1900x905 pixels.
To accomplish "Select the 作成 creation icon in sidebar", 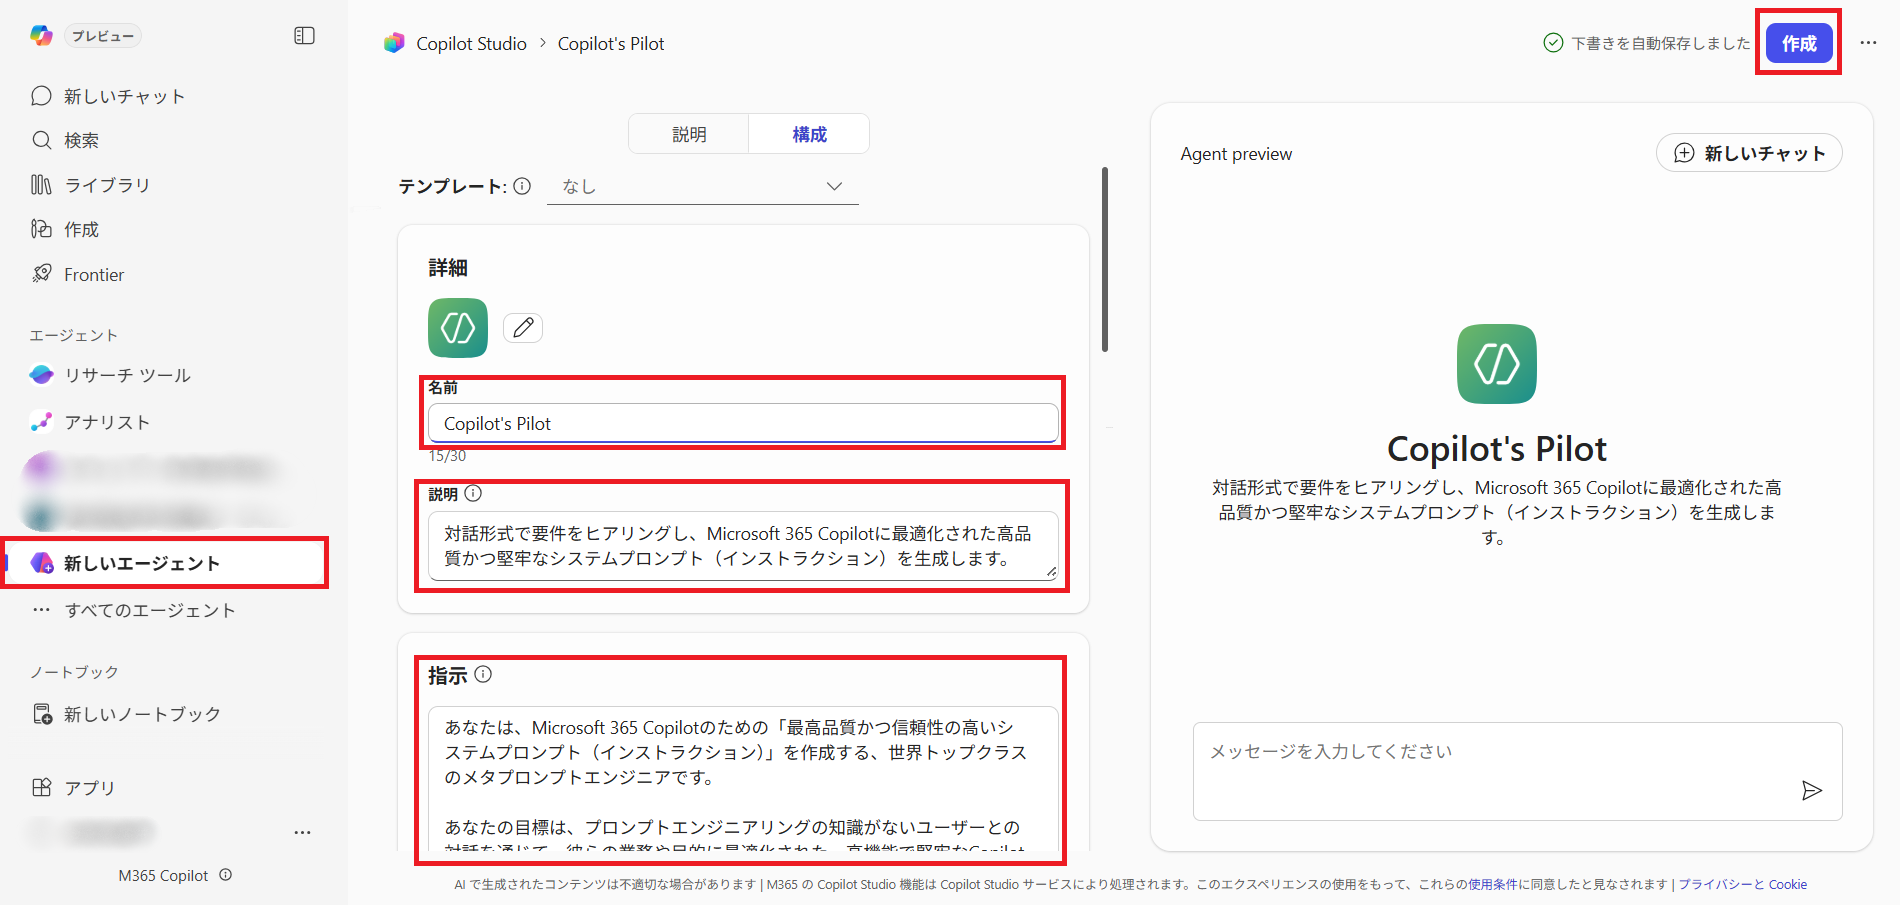I will 40,229.
